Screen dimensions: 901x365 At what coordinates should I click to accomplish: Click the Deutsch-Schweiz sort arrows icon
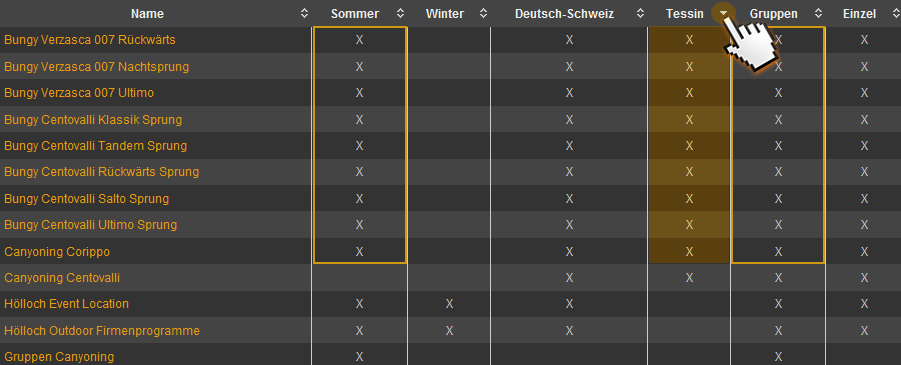[x=640, y=14]
